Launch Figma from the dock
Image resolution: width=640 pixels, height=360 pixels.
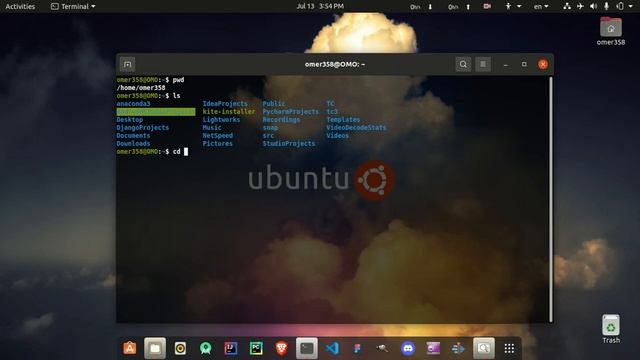358,348
